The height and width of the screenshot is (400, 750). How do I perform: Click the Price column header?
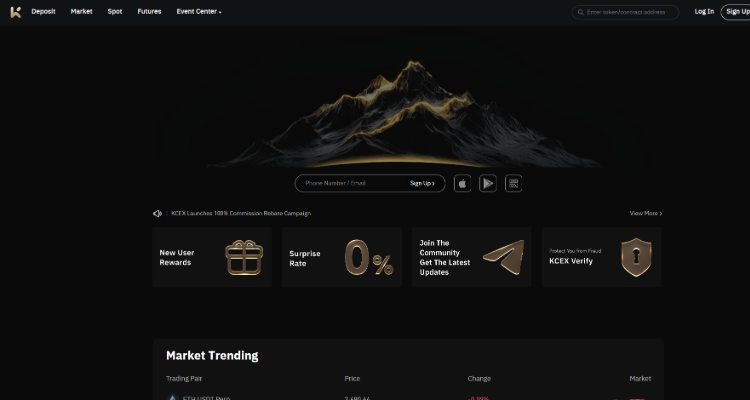(352, 378)
